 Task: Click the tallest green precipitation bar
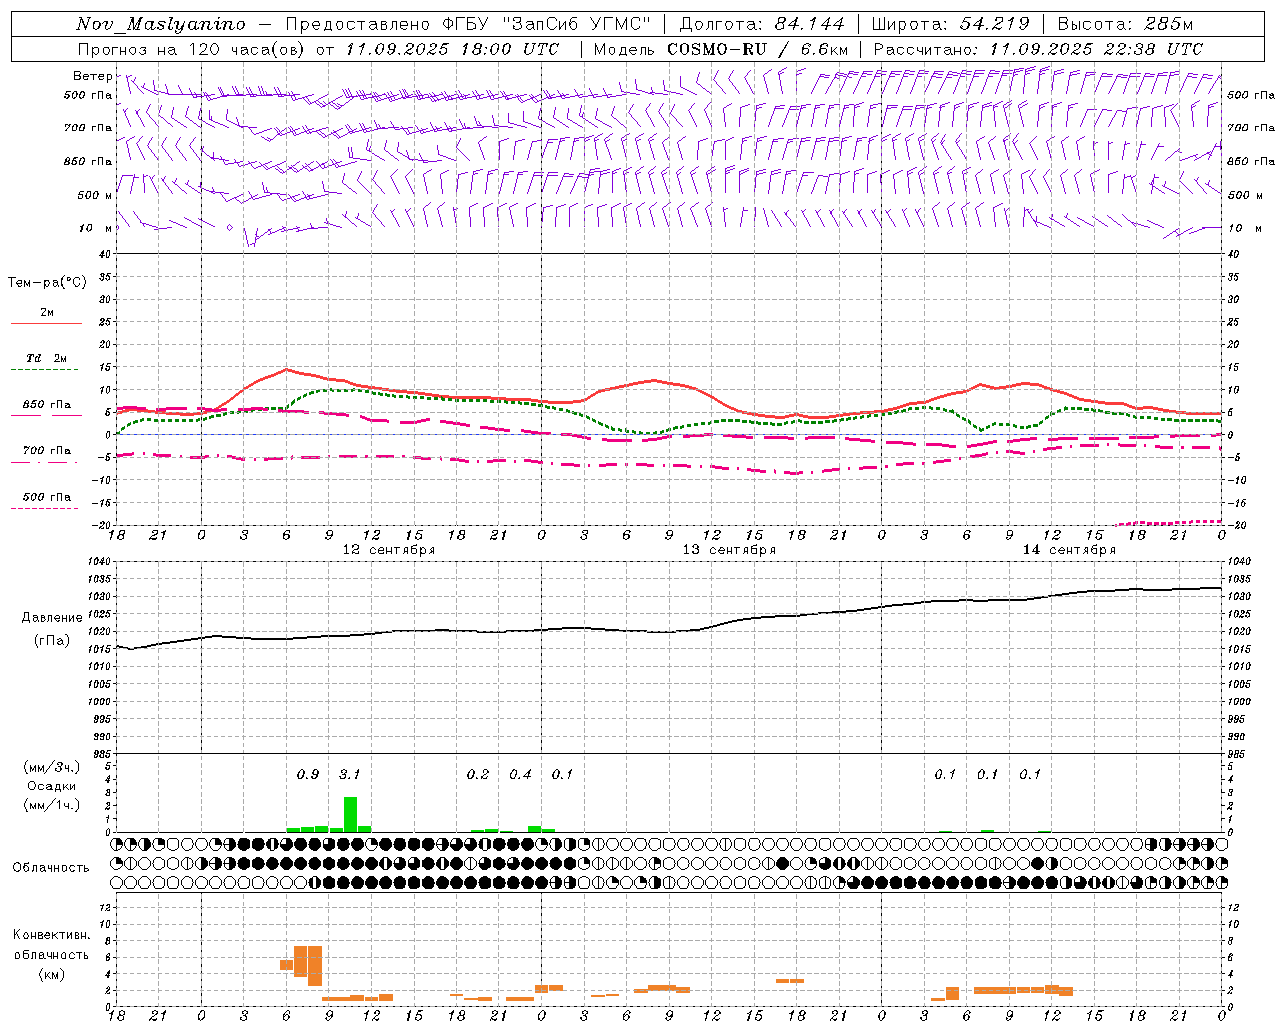pyautogui.click(x=350, y=814)
